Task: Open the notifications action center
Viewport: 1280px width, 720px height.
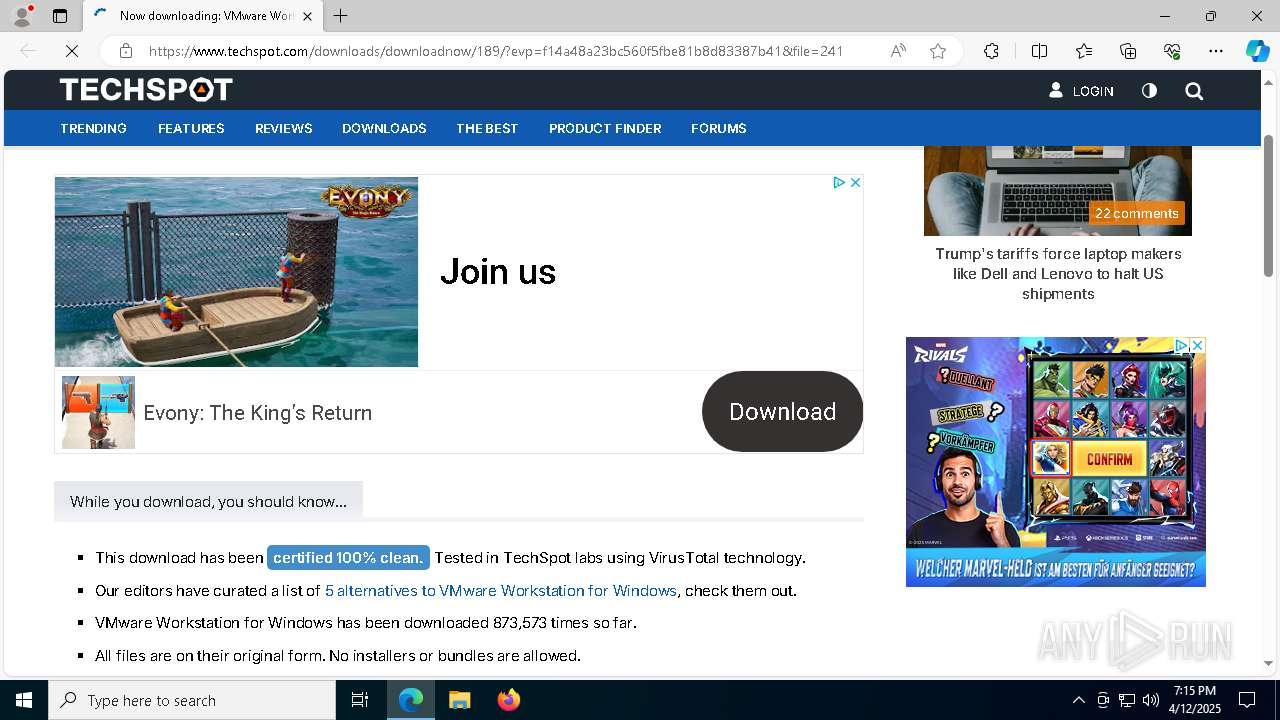Action: pos(1247,700)
